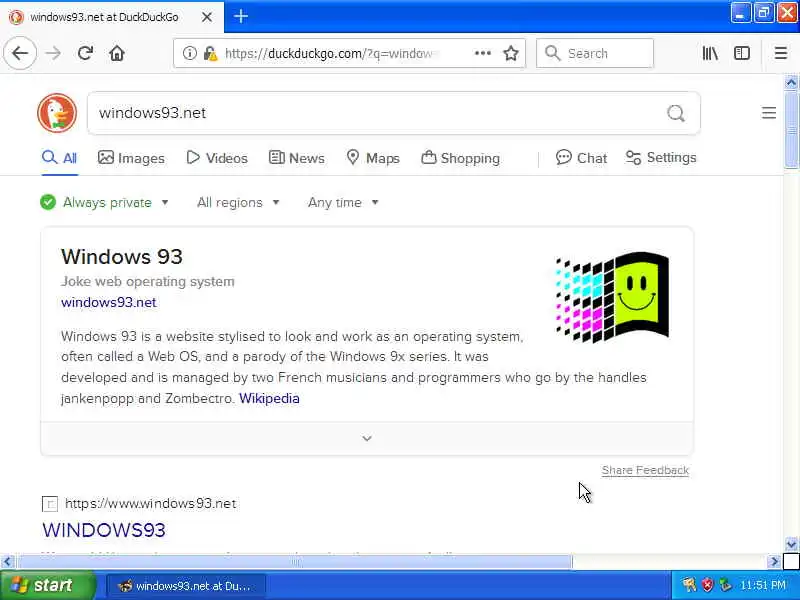800x600 pixels.
Task: Switch to Shopping results tab
Action: point(460,158)
